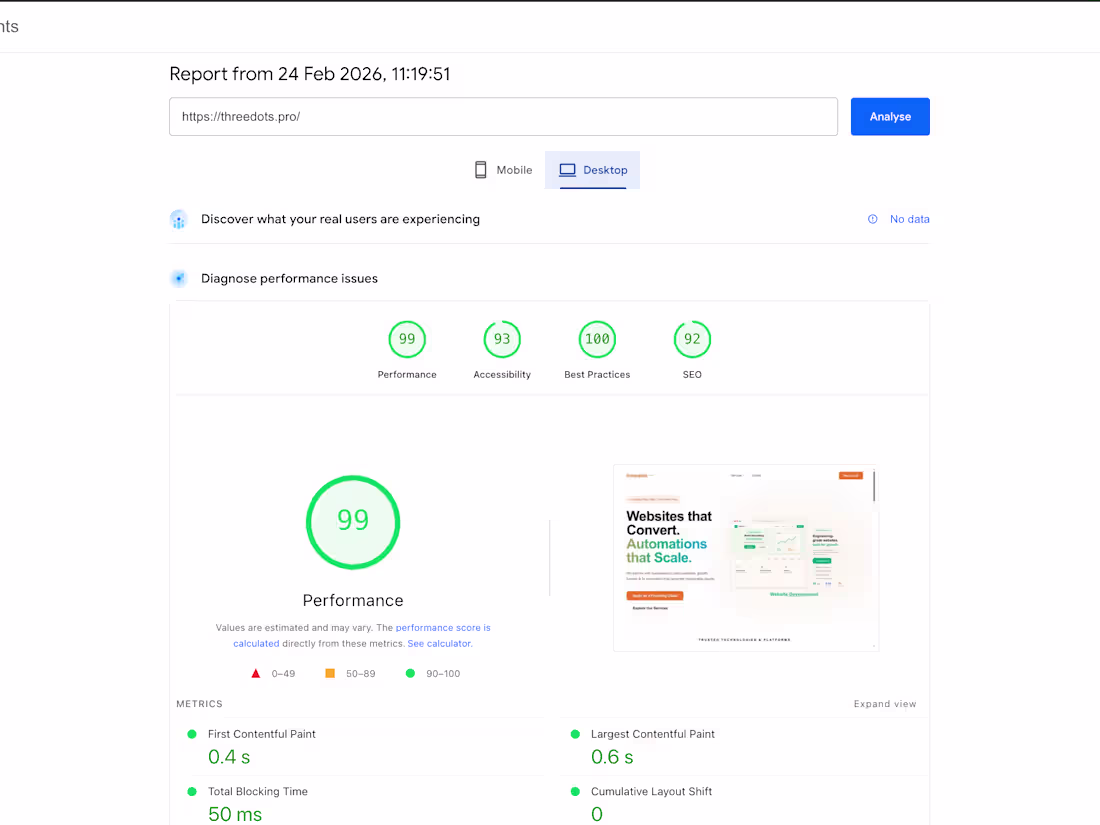Click the First Contentful Paint label
The width and height of the screenshot is (1100, 825).
262,734
